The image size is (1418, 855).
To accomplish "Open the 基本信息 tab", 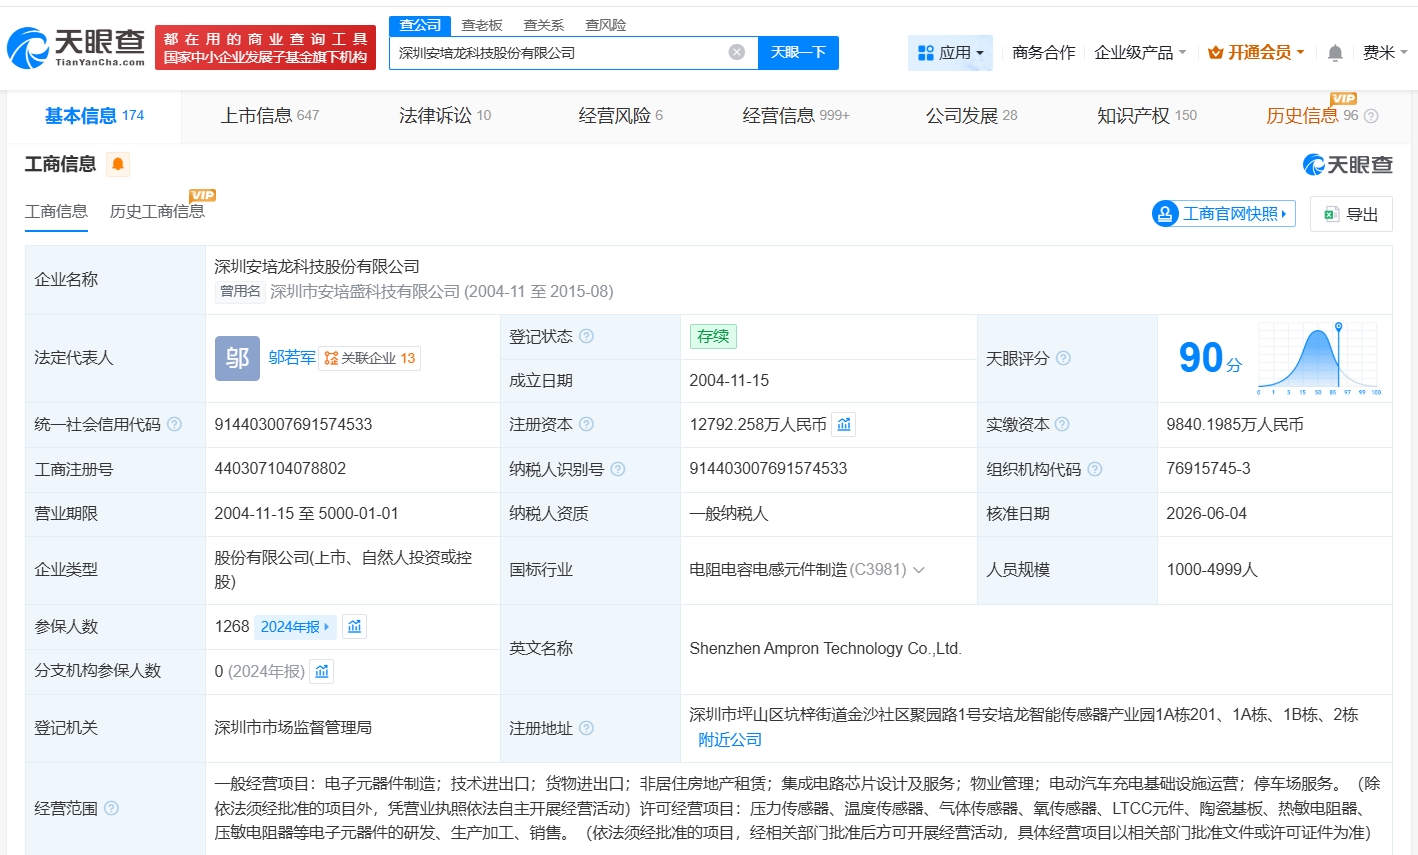I will tap(94, 116).
